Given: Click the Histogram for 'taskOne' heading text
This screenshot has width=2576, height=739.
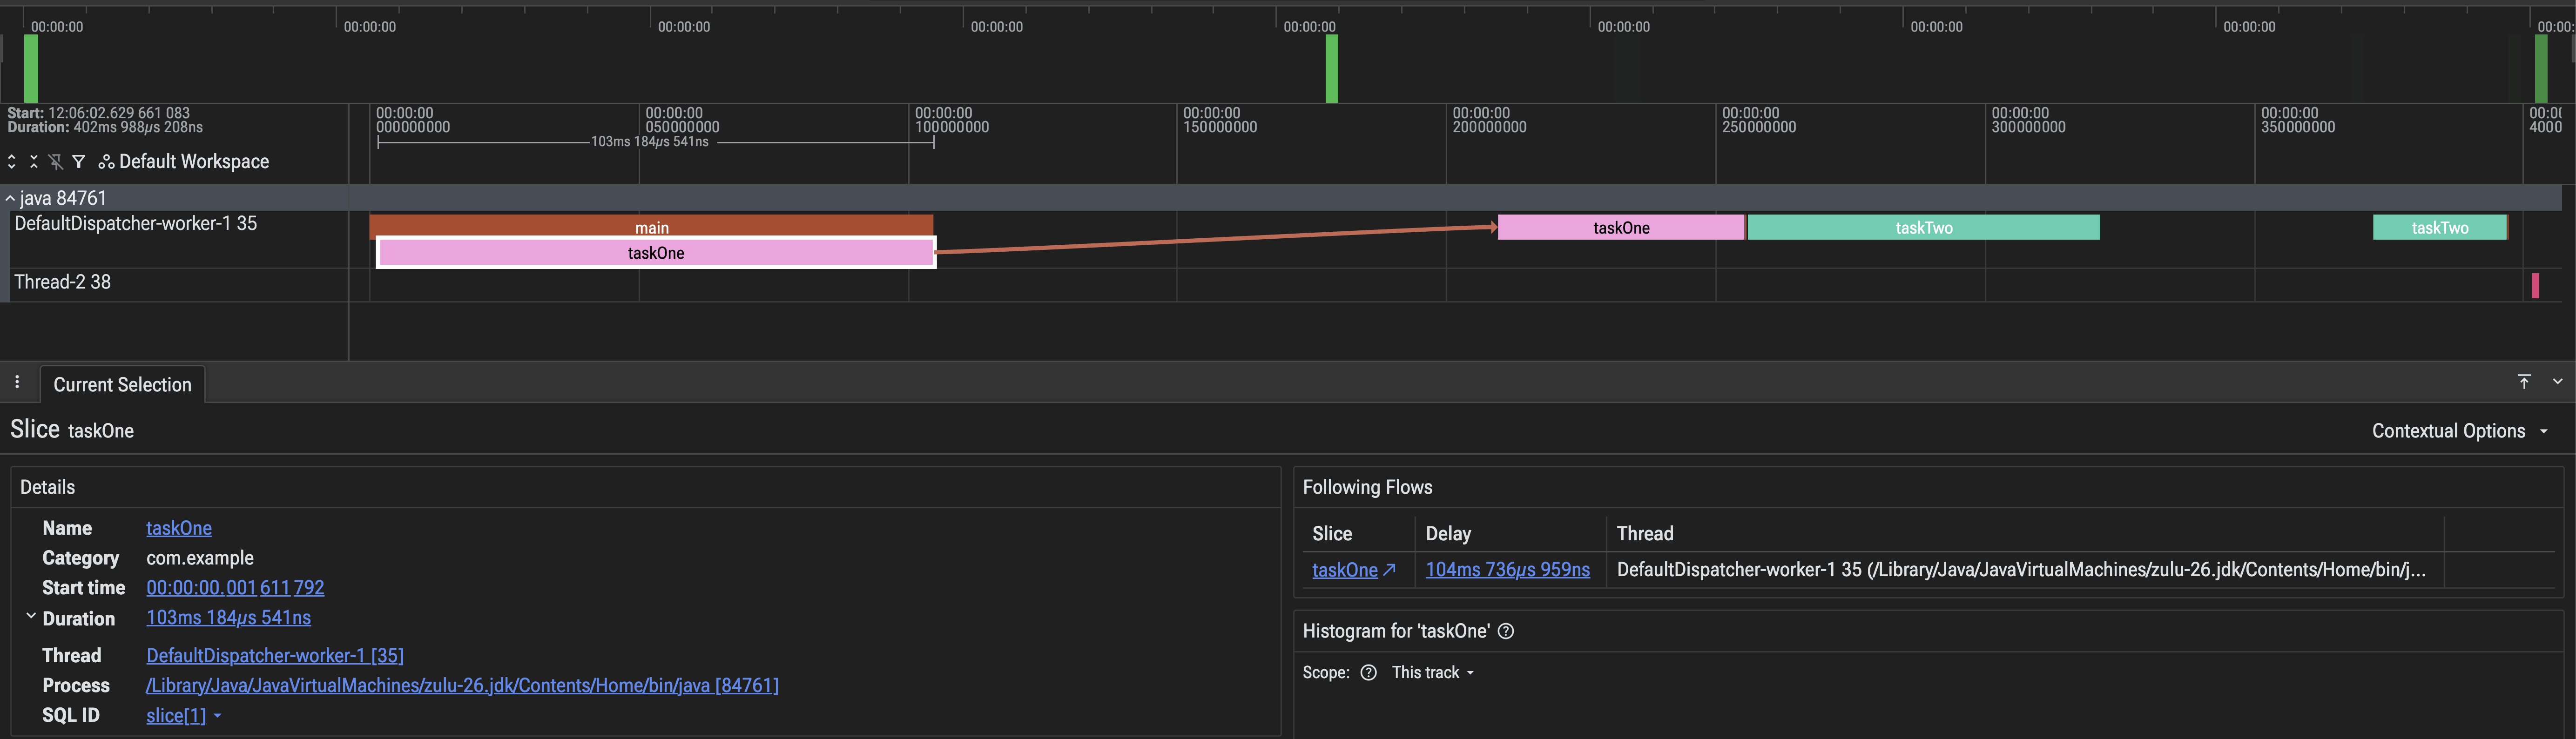Looking at the screenshot, I should pos(1396,631).
